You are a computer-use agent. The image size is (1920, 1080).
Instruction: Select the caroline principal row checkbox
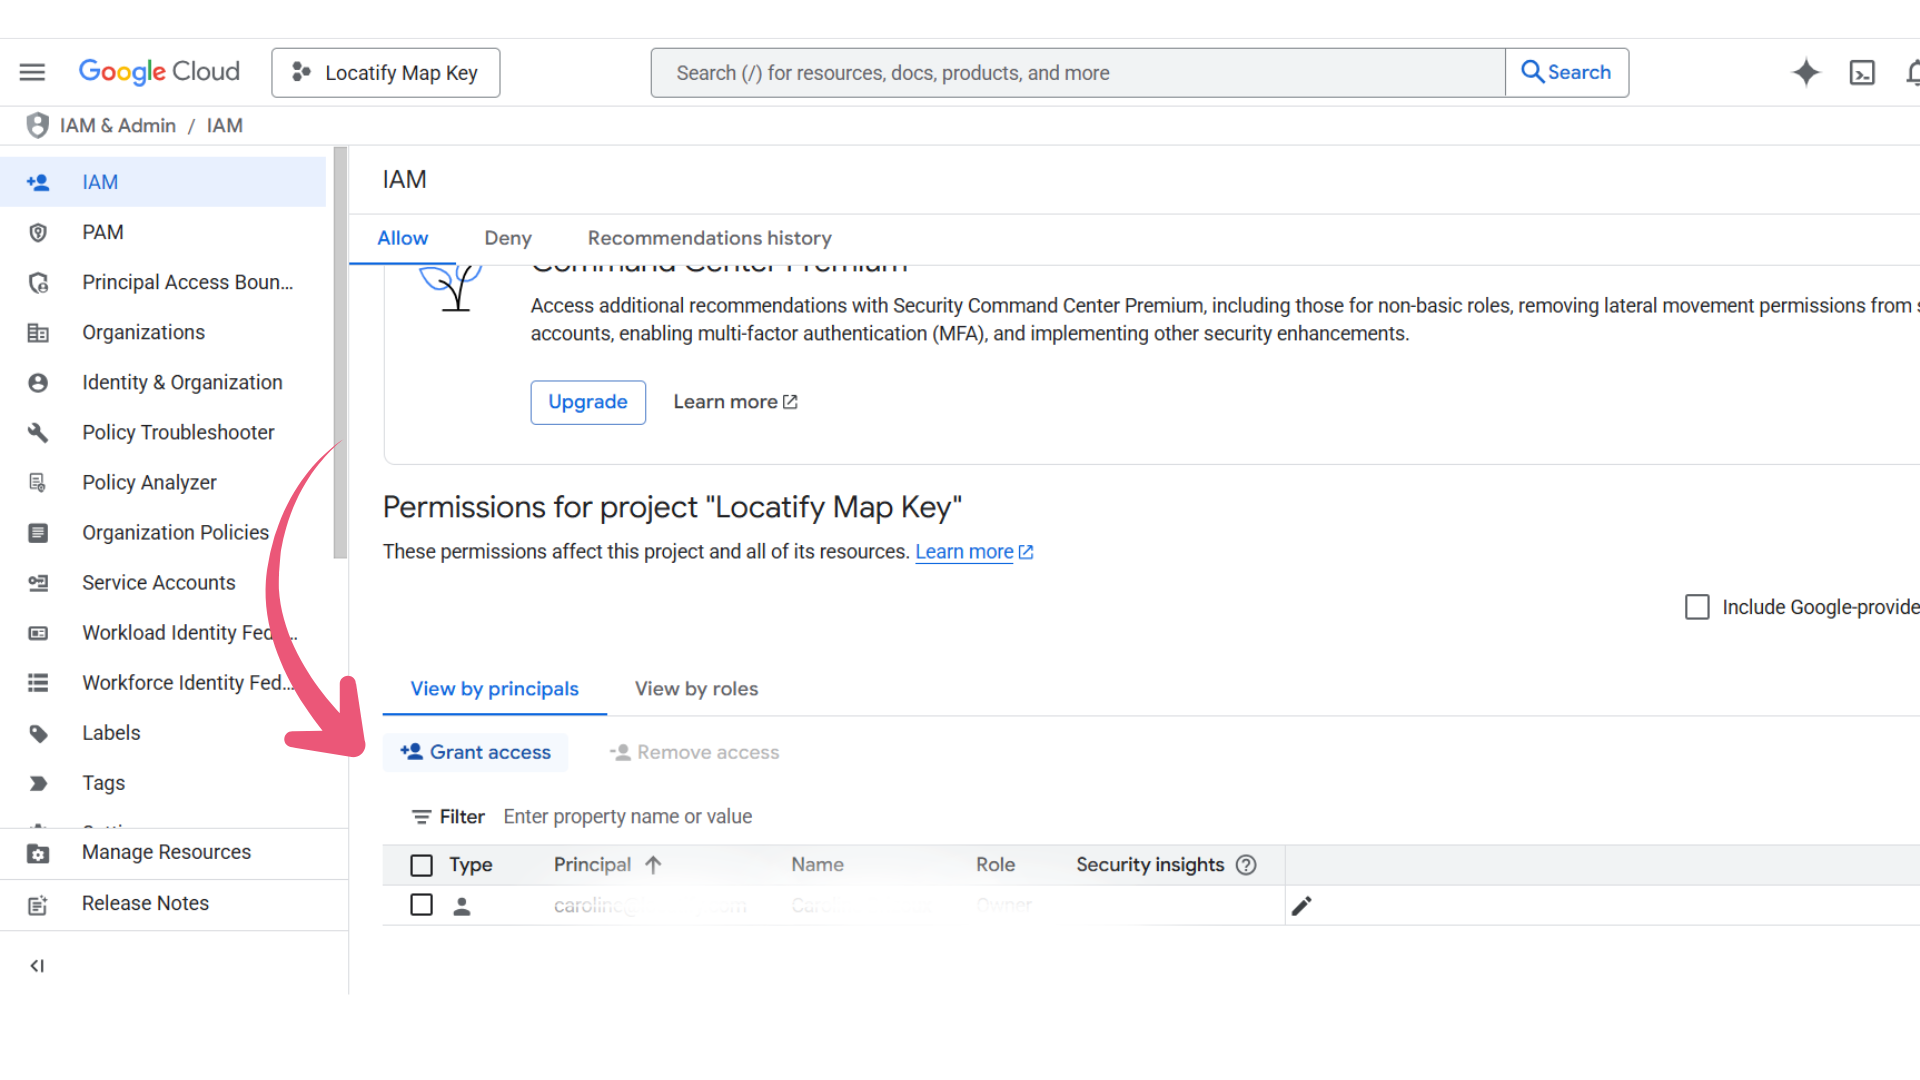(x=422, y=905)
